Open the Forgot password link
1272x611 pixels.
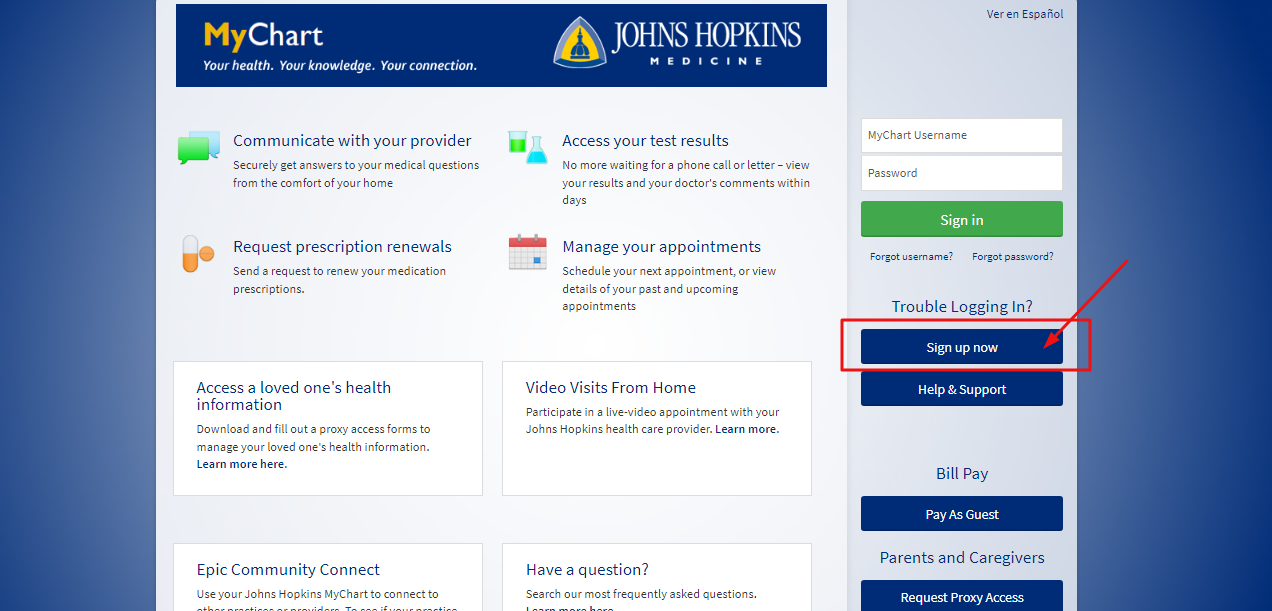pos(1011,256)
